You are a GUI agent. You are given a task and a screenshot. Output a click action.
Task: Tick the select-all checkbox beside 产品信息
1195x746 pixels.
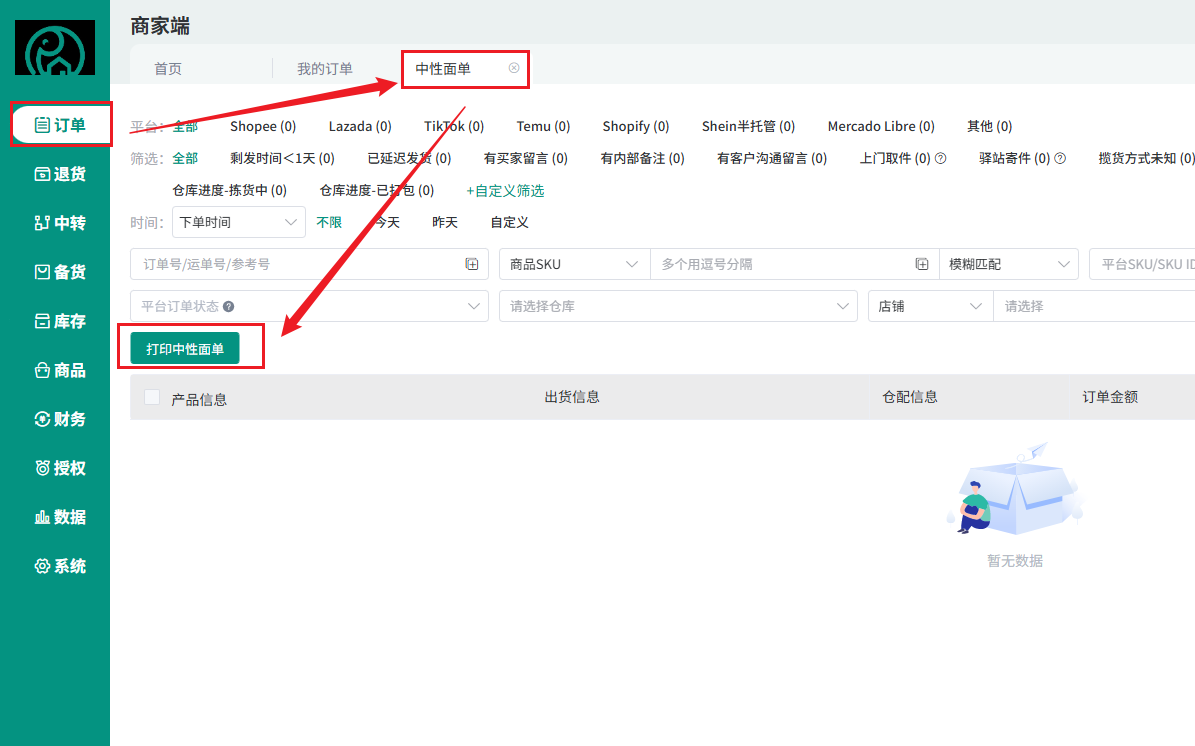click(152, 397)
